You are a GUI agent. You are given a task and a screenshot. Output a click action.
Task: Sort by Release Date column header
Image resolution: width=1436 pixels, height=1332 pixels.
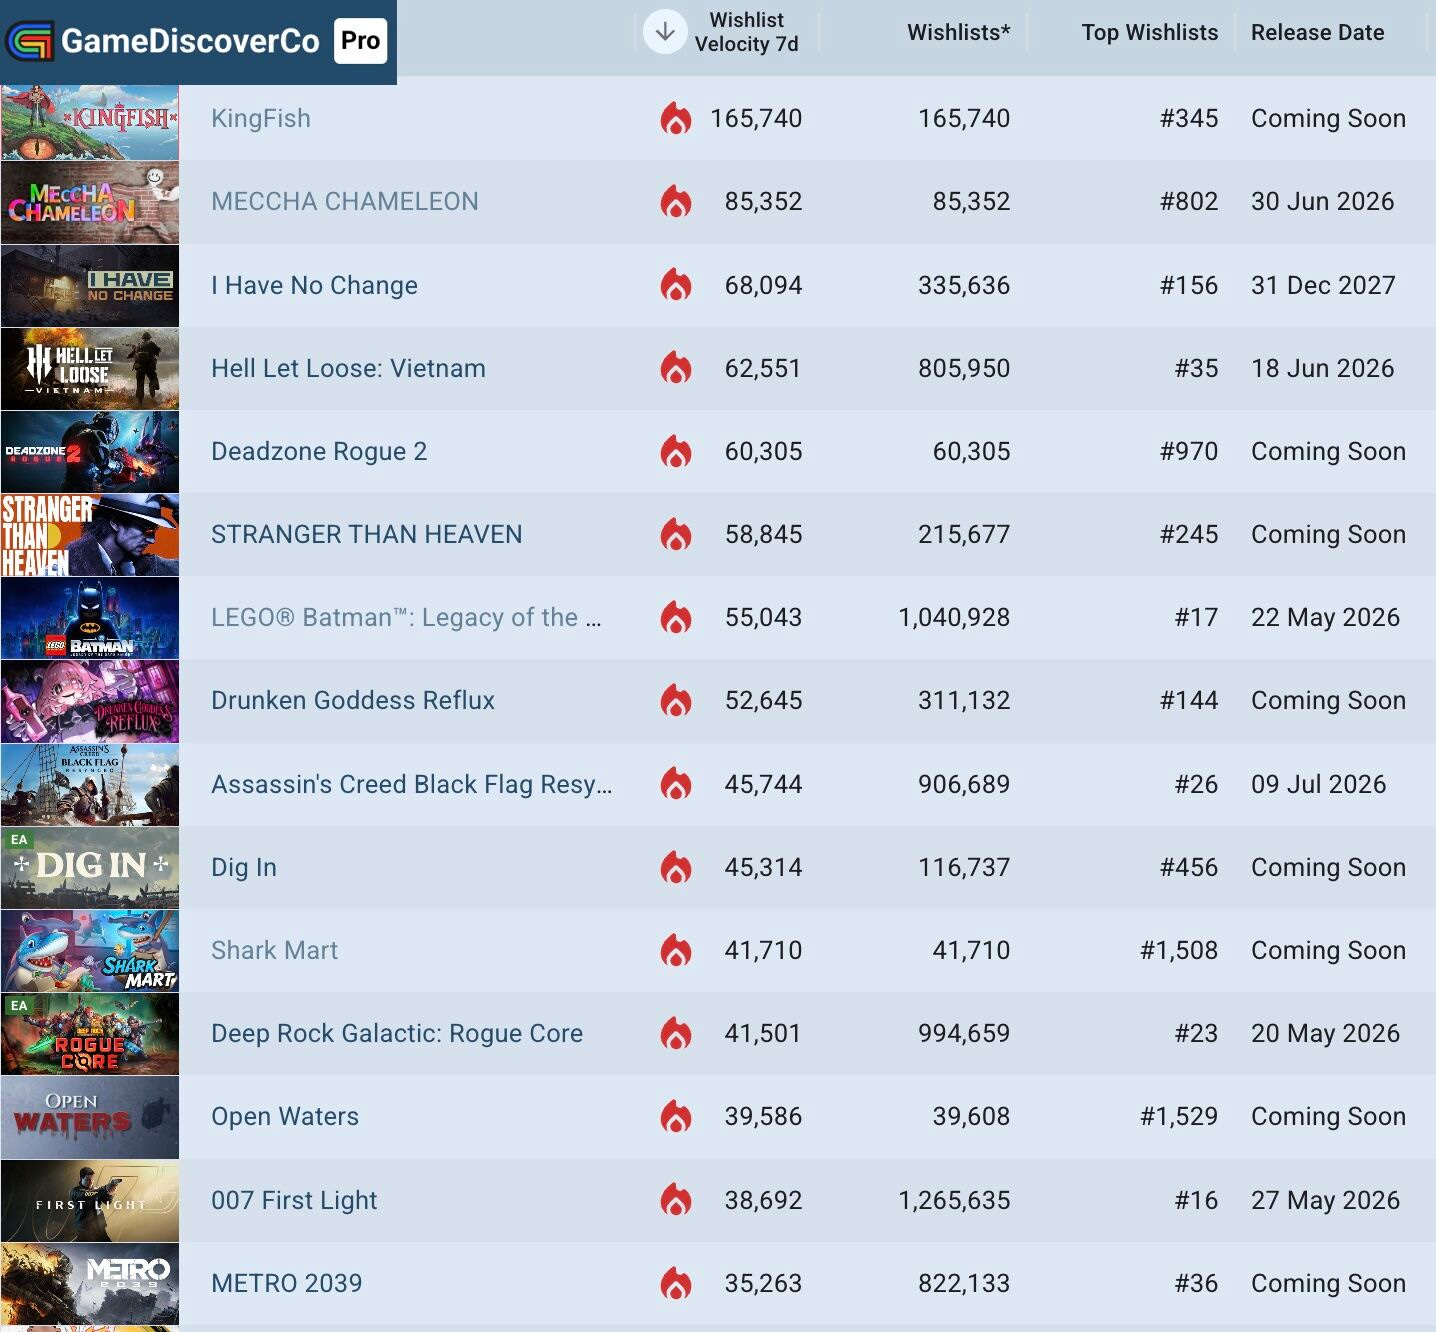point(1317,32)
